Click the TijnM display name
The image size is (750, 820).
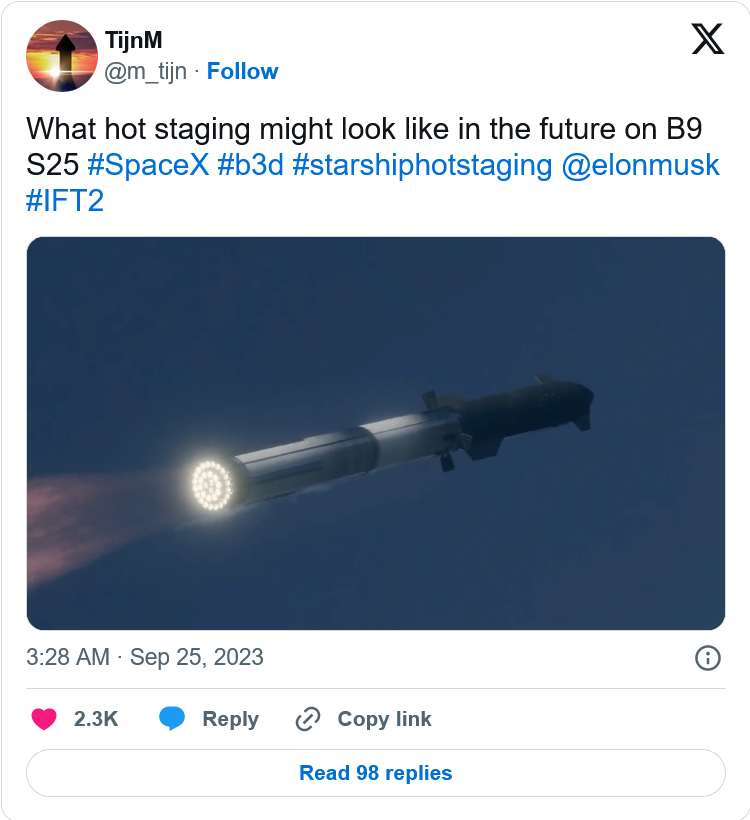[133, 41]
